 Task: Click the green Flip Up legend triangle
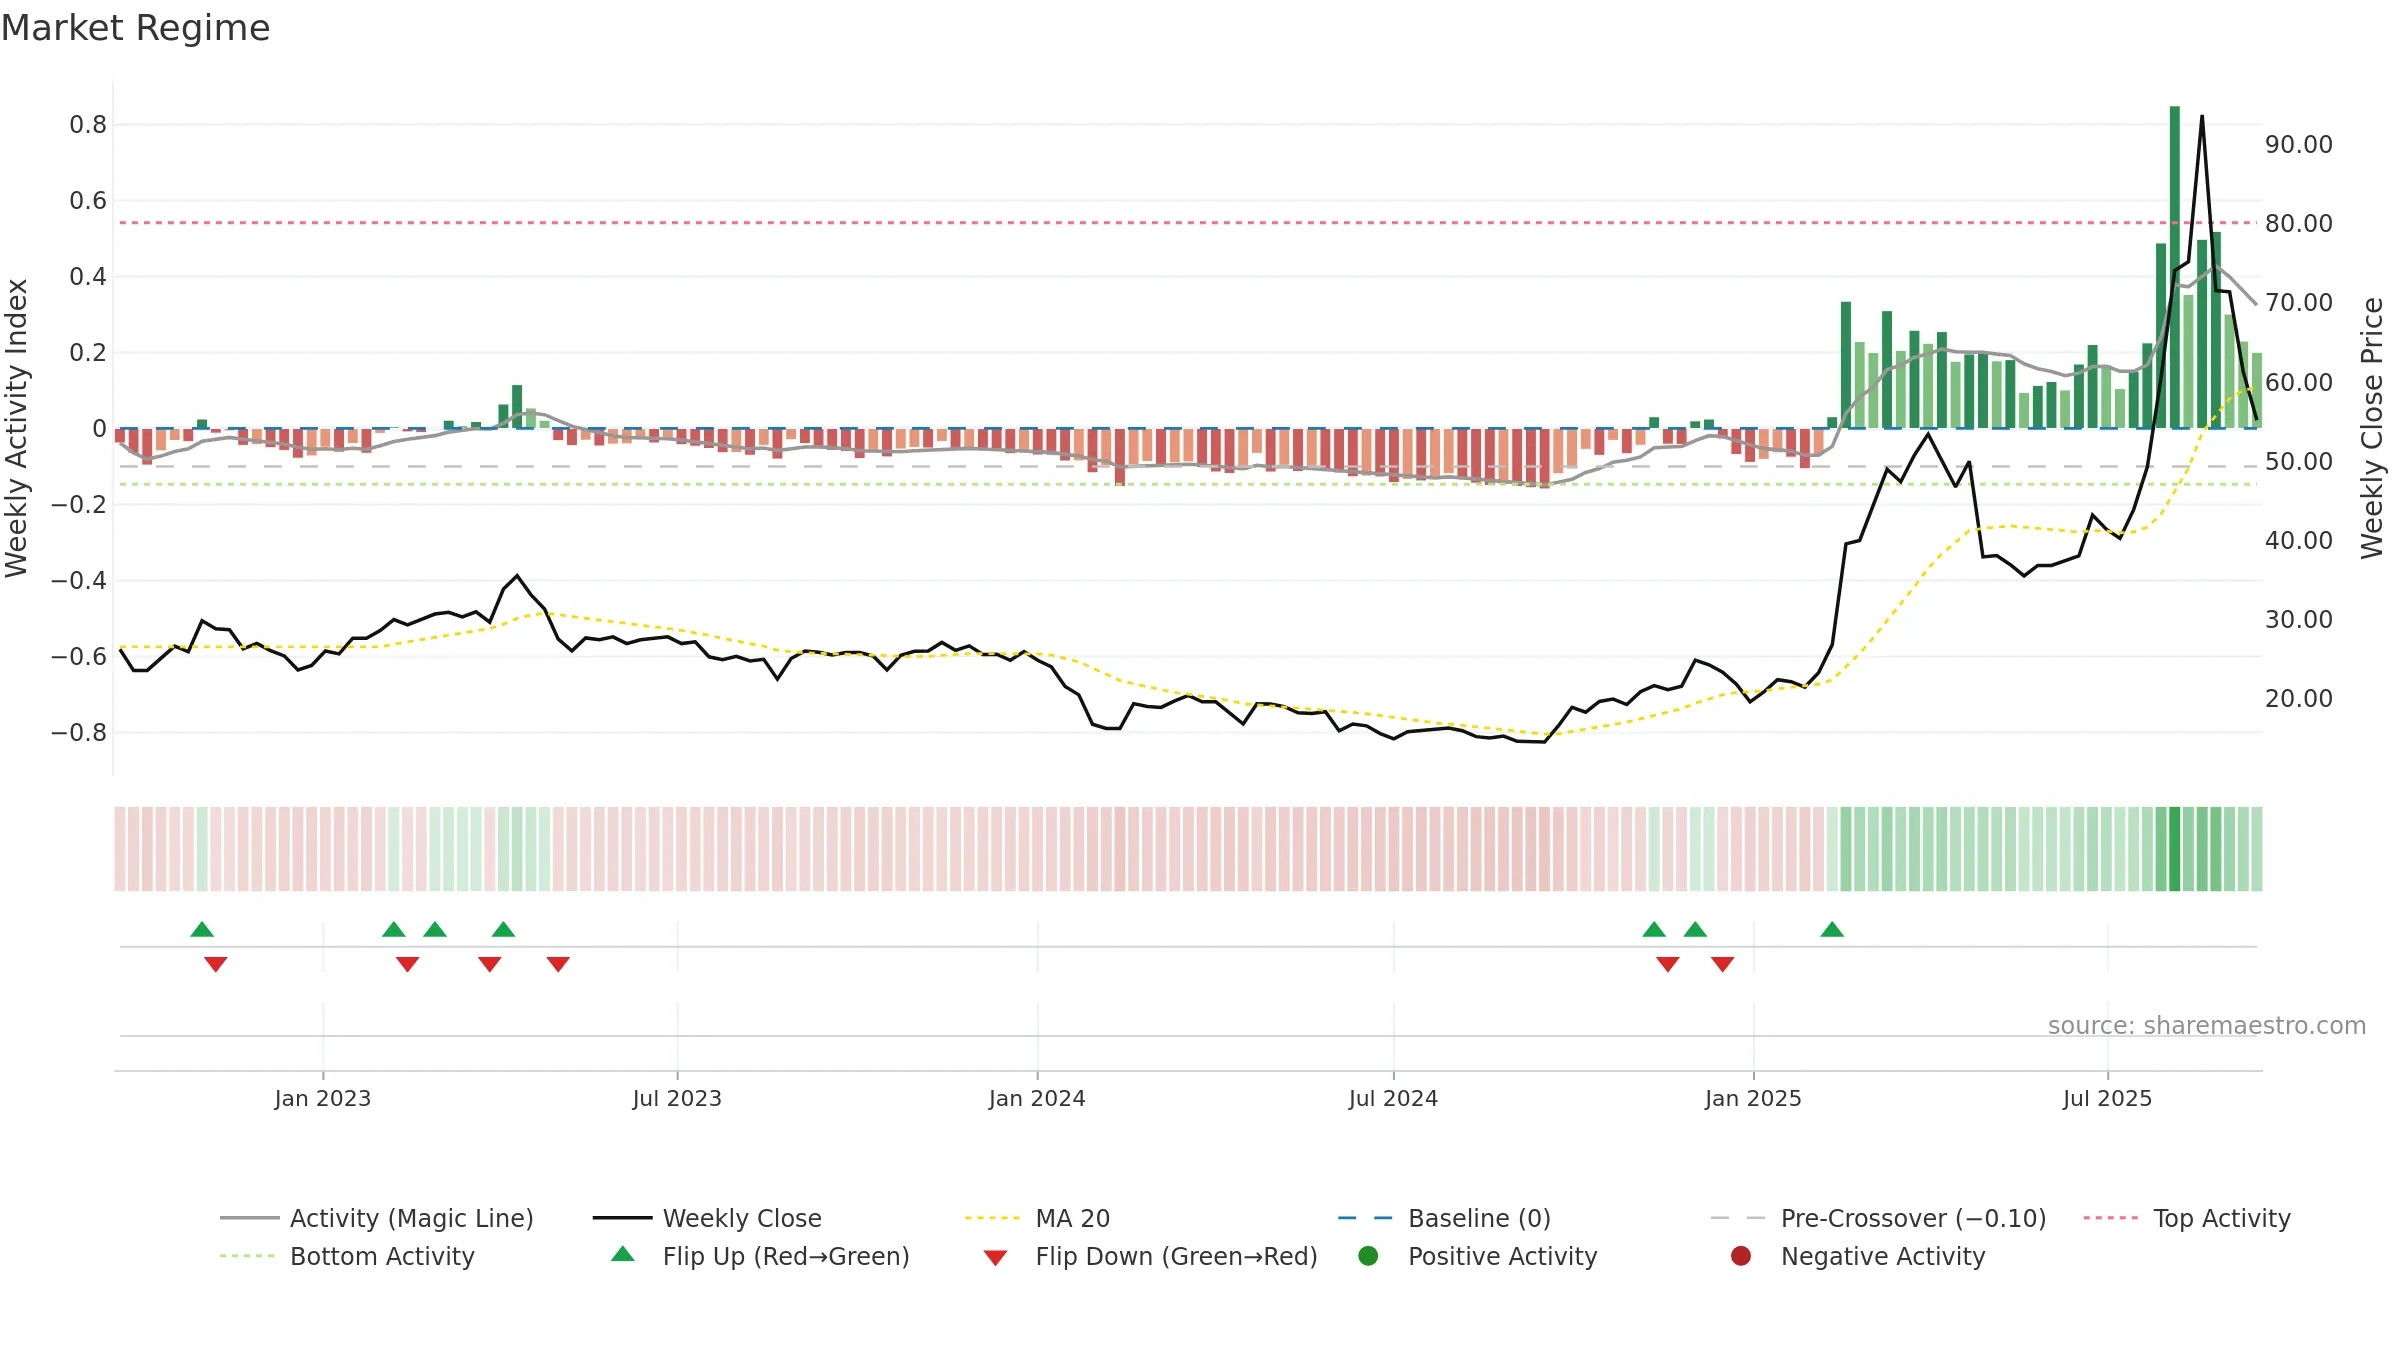coord(623,1254)
